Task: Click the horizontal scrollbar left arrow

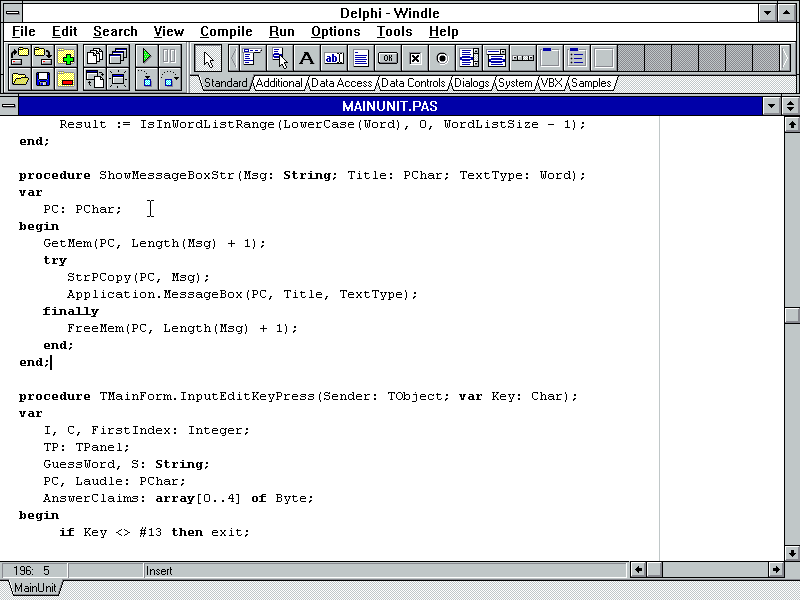Action: [638, 570]
